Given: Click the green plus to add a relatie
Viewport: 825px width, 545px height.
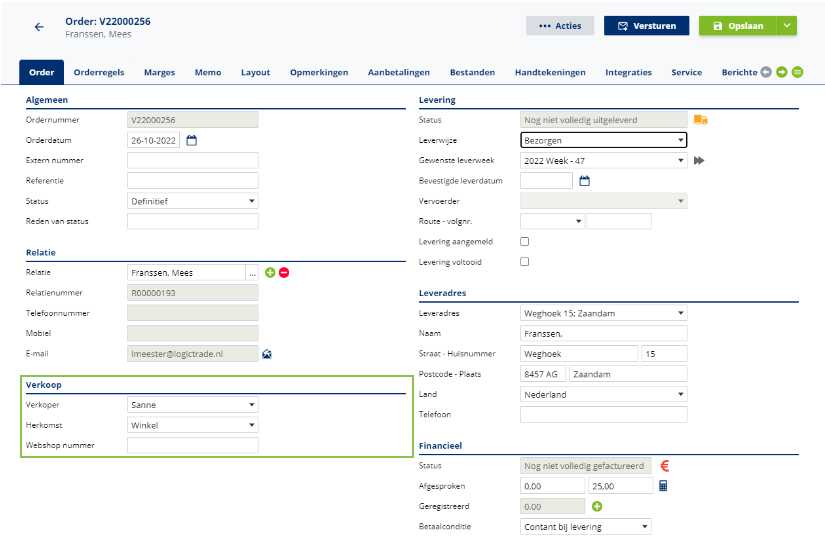Looking at the screenshot, I should point(270,273).
